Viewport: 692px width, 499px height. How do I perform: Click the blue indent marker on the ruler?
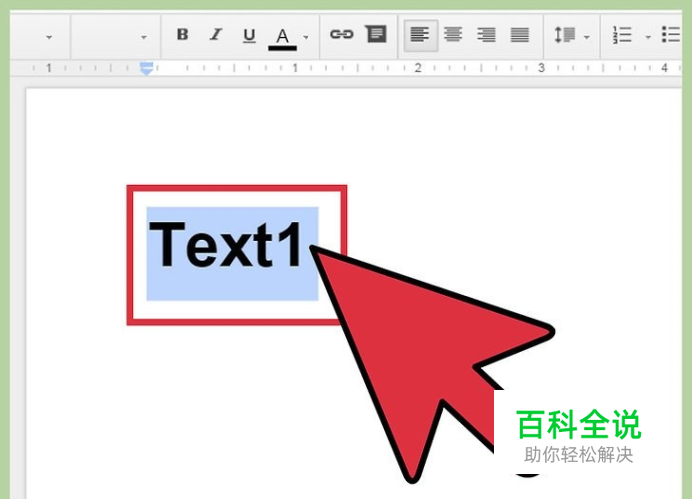pos(147,68)
